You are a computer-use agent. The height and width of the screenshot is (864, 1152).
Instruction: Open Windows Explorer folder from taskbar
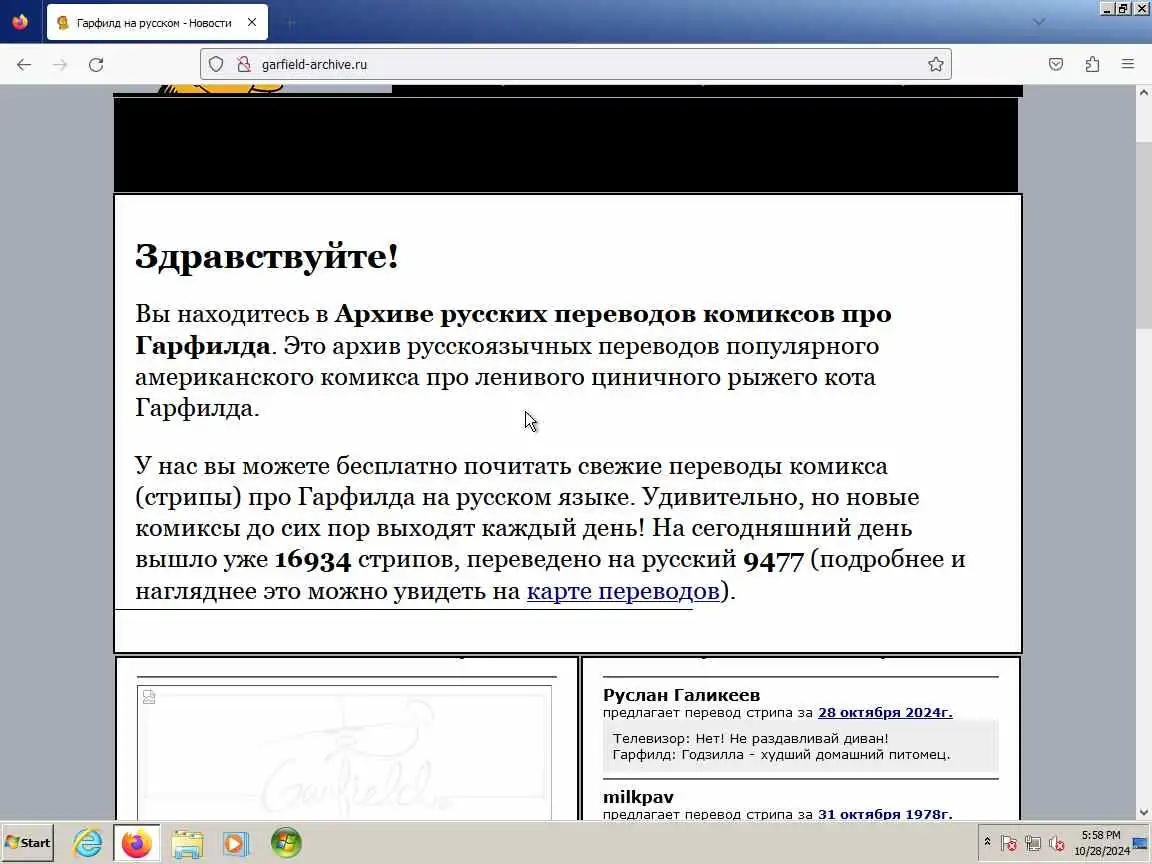[x=187, y=843]
